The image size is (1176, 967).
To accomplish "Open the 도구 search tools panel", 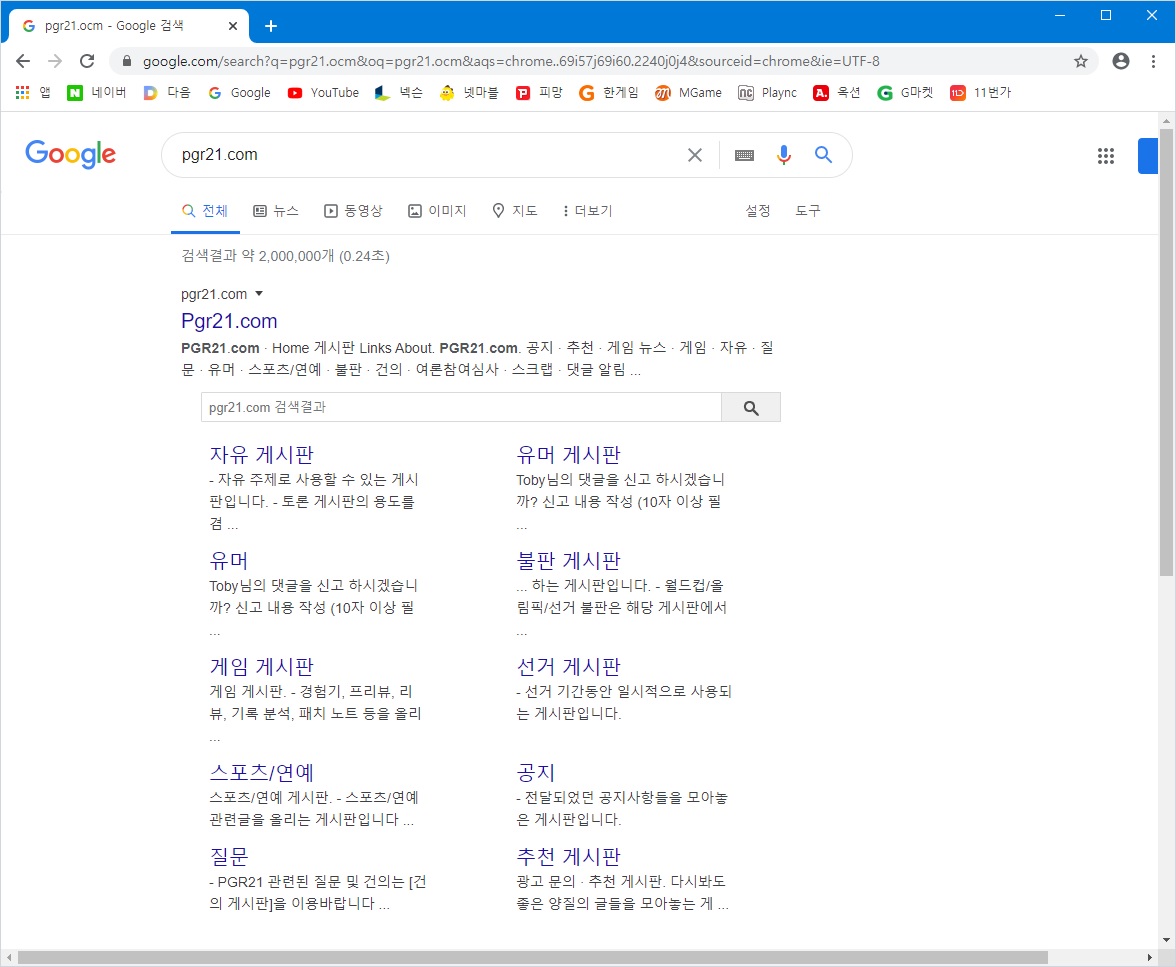I will coord(807,211).
